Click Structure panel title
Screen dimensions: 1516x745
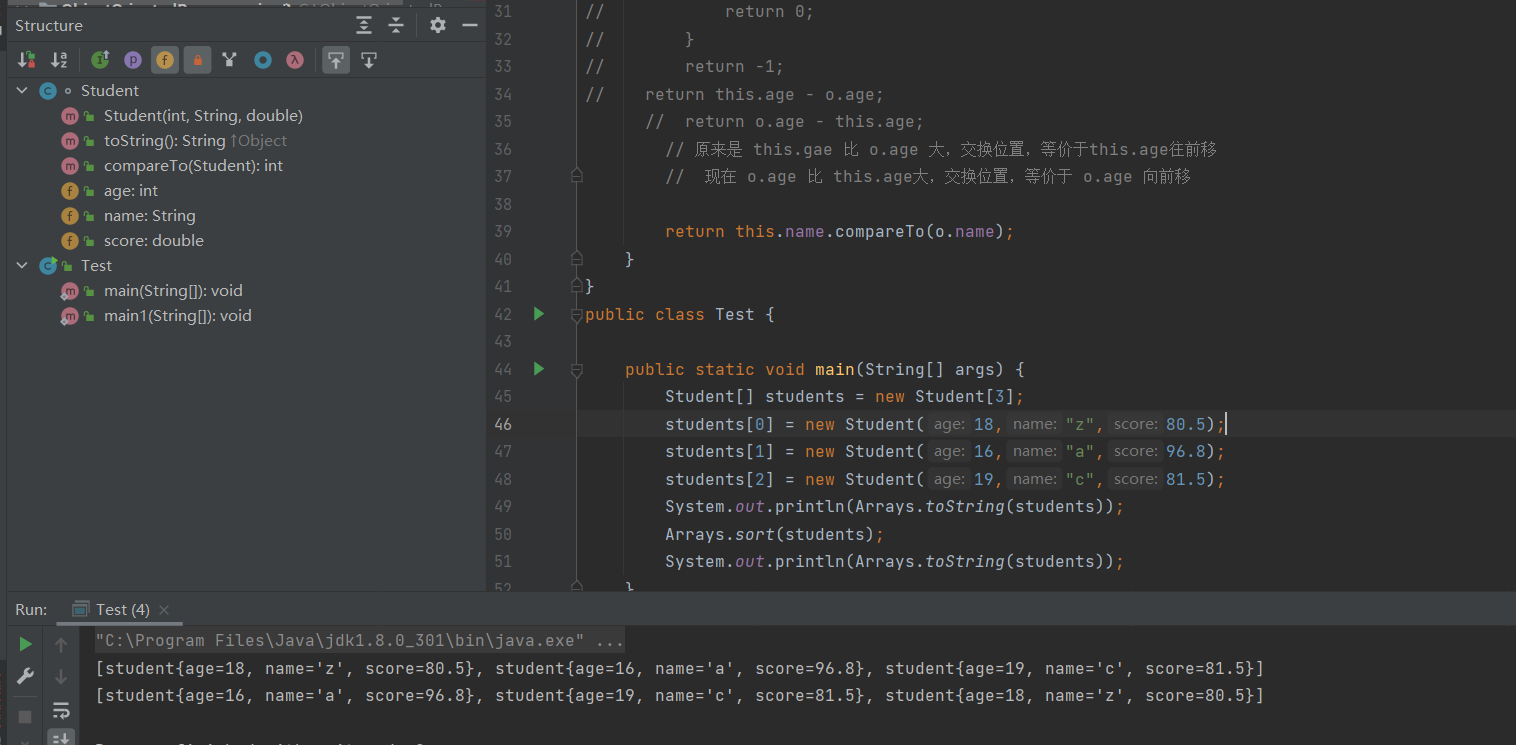point(49,25)
